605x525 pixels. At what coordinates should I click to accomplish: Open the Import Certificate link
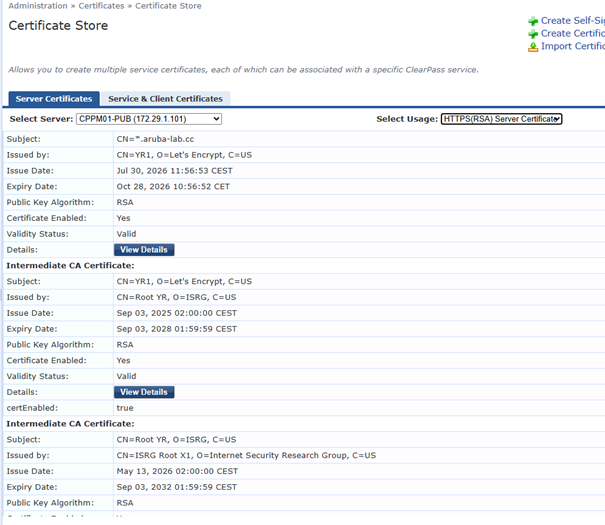[573, 46]
